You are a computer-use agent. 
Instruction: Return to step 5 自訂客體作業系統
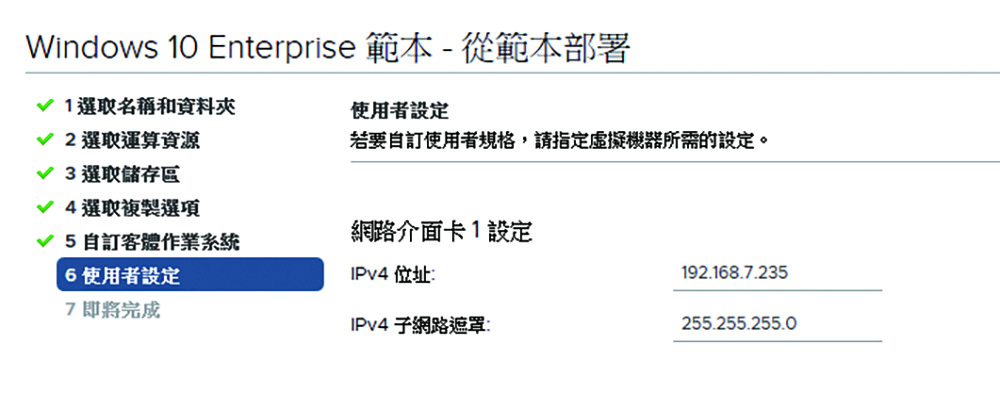coord(152,242)
